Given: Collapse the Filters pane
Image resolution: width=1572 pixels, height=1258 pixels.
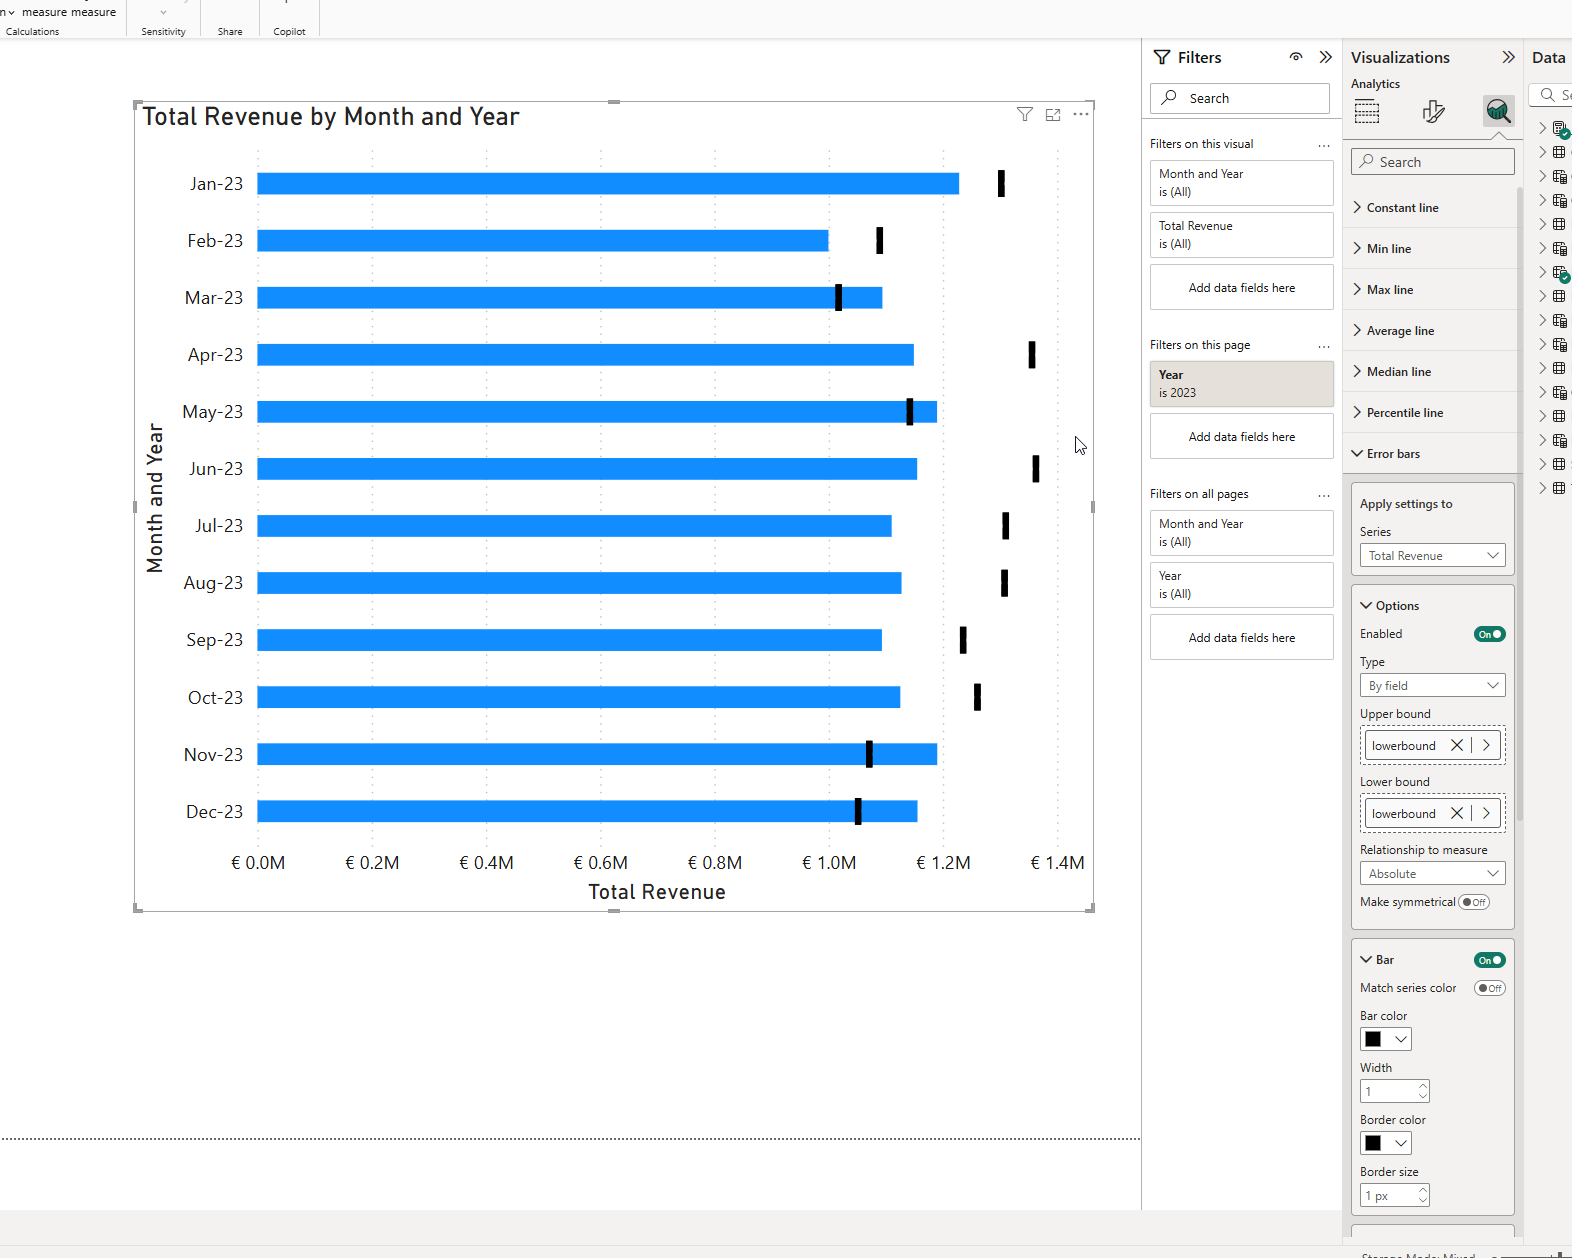Looking at the screenshot, I should [1326, 57].
